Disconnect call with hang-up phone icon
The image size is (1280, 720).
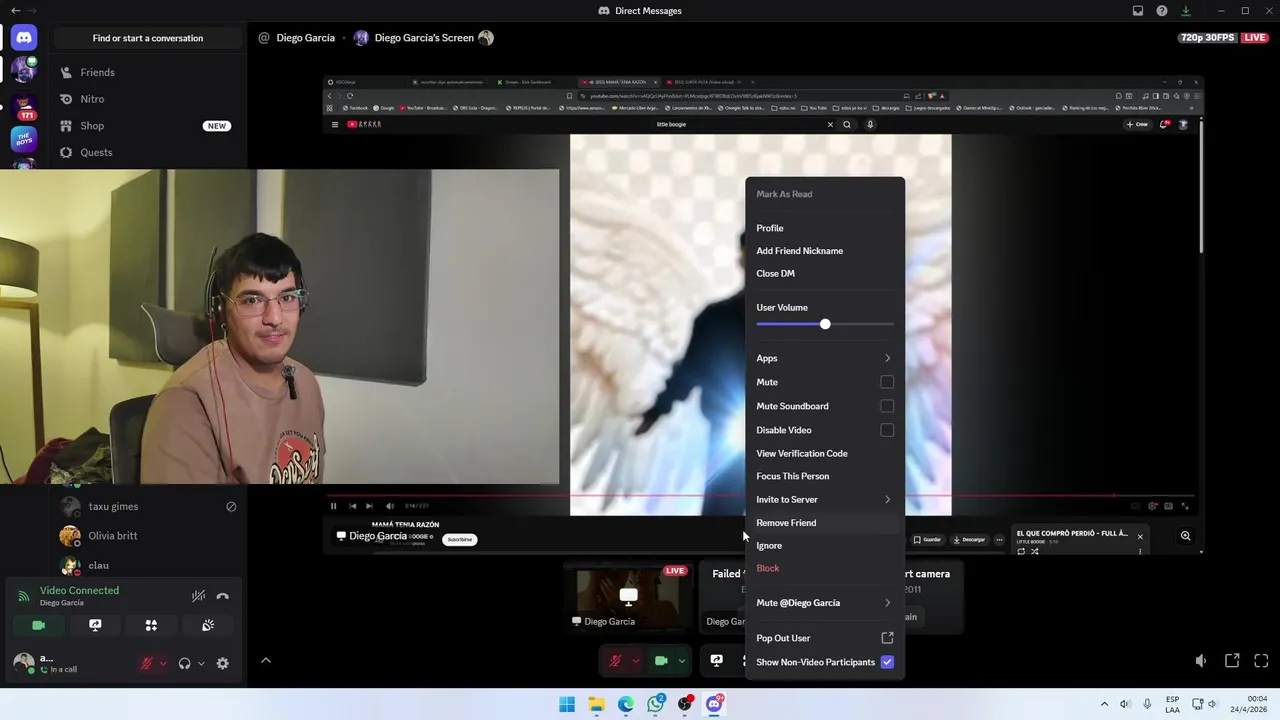[223, 596]
